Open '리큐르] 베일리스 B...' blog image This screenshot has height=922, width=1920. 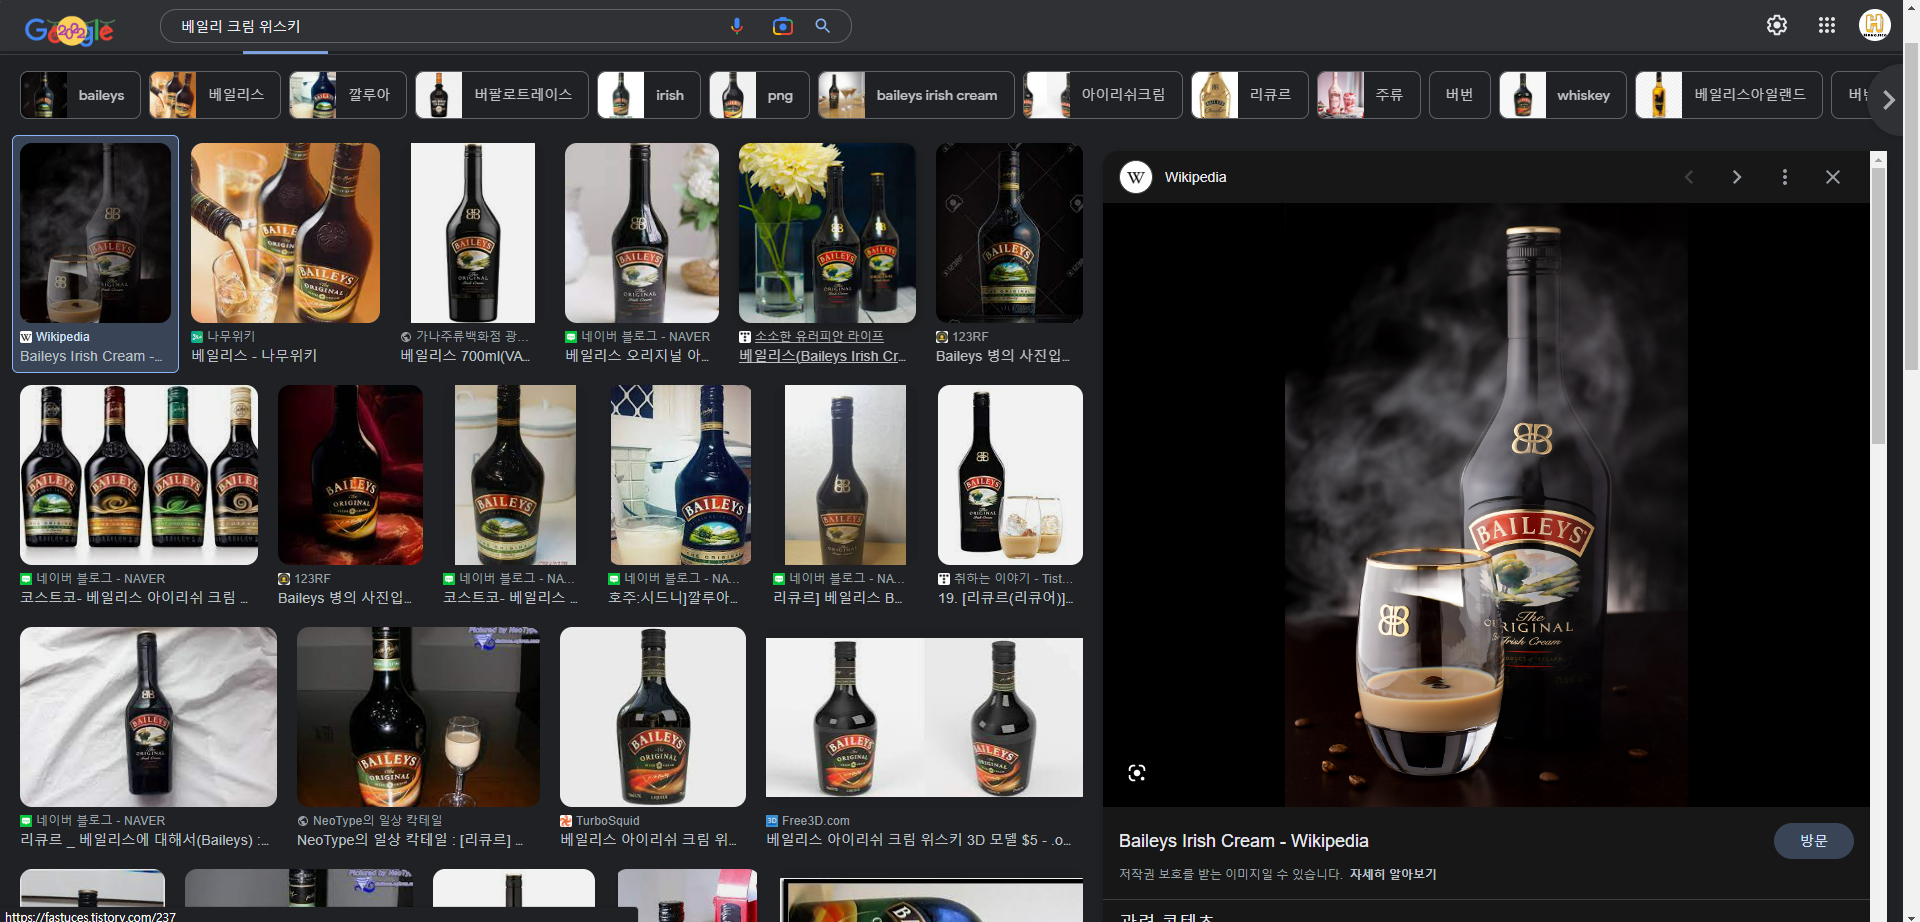pos(845,475)
